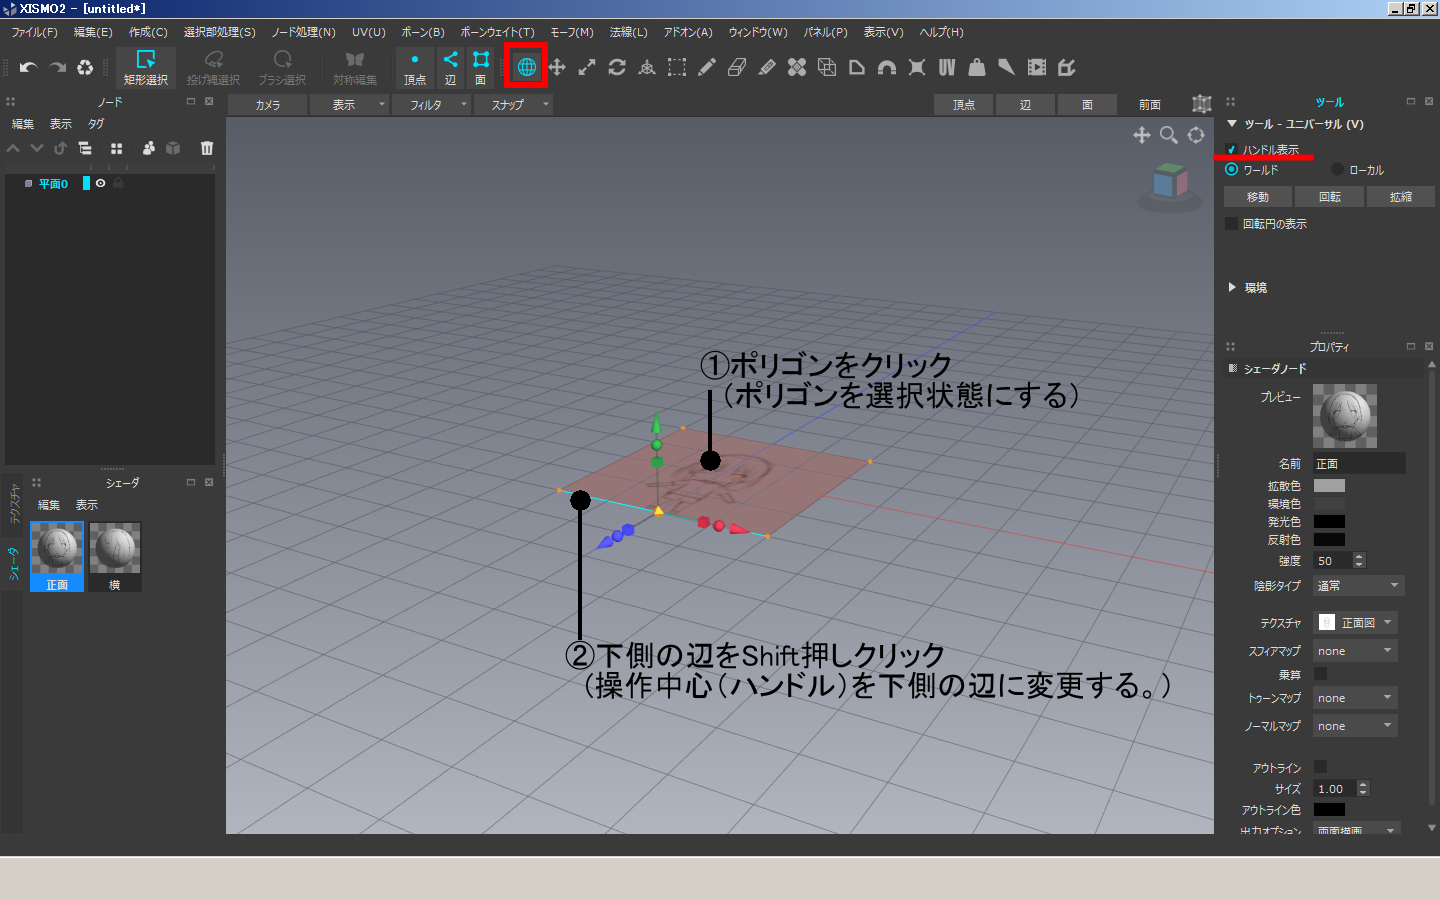Toggle lock icon of 平面0 node

point(118,183)
